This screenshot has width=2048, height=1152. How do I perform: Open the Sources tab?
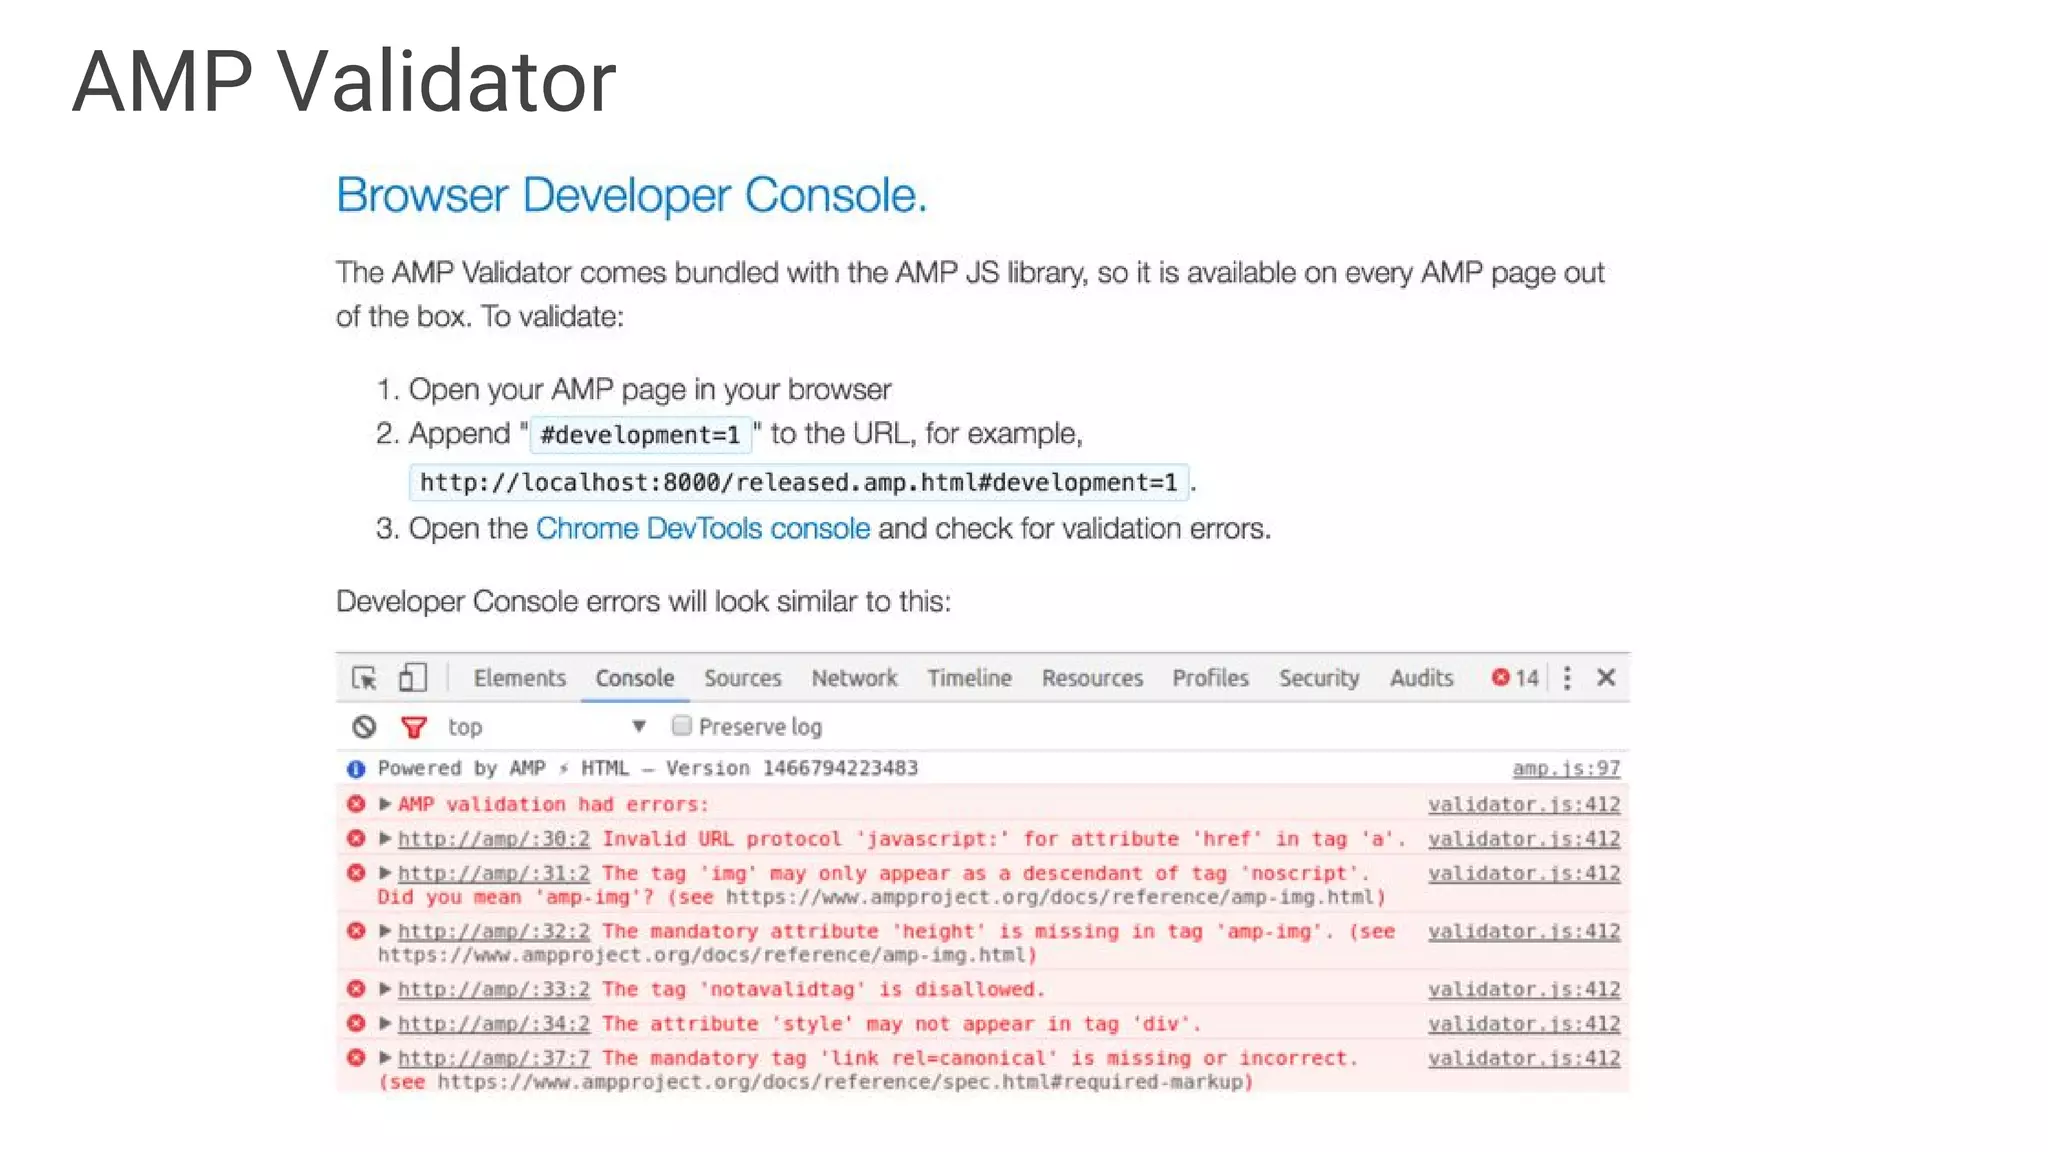pos(742,678)
